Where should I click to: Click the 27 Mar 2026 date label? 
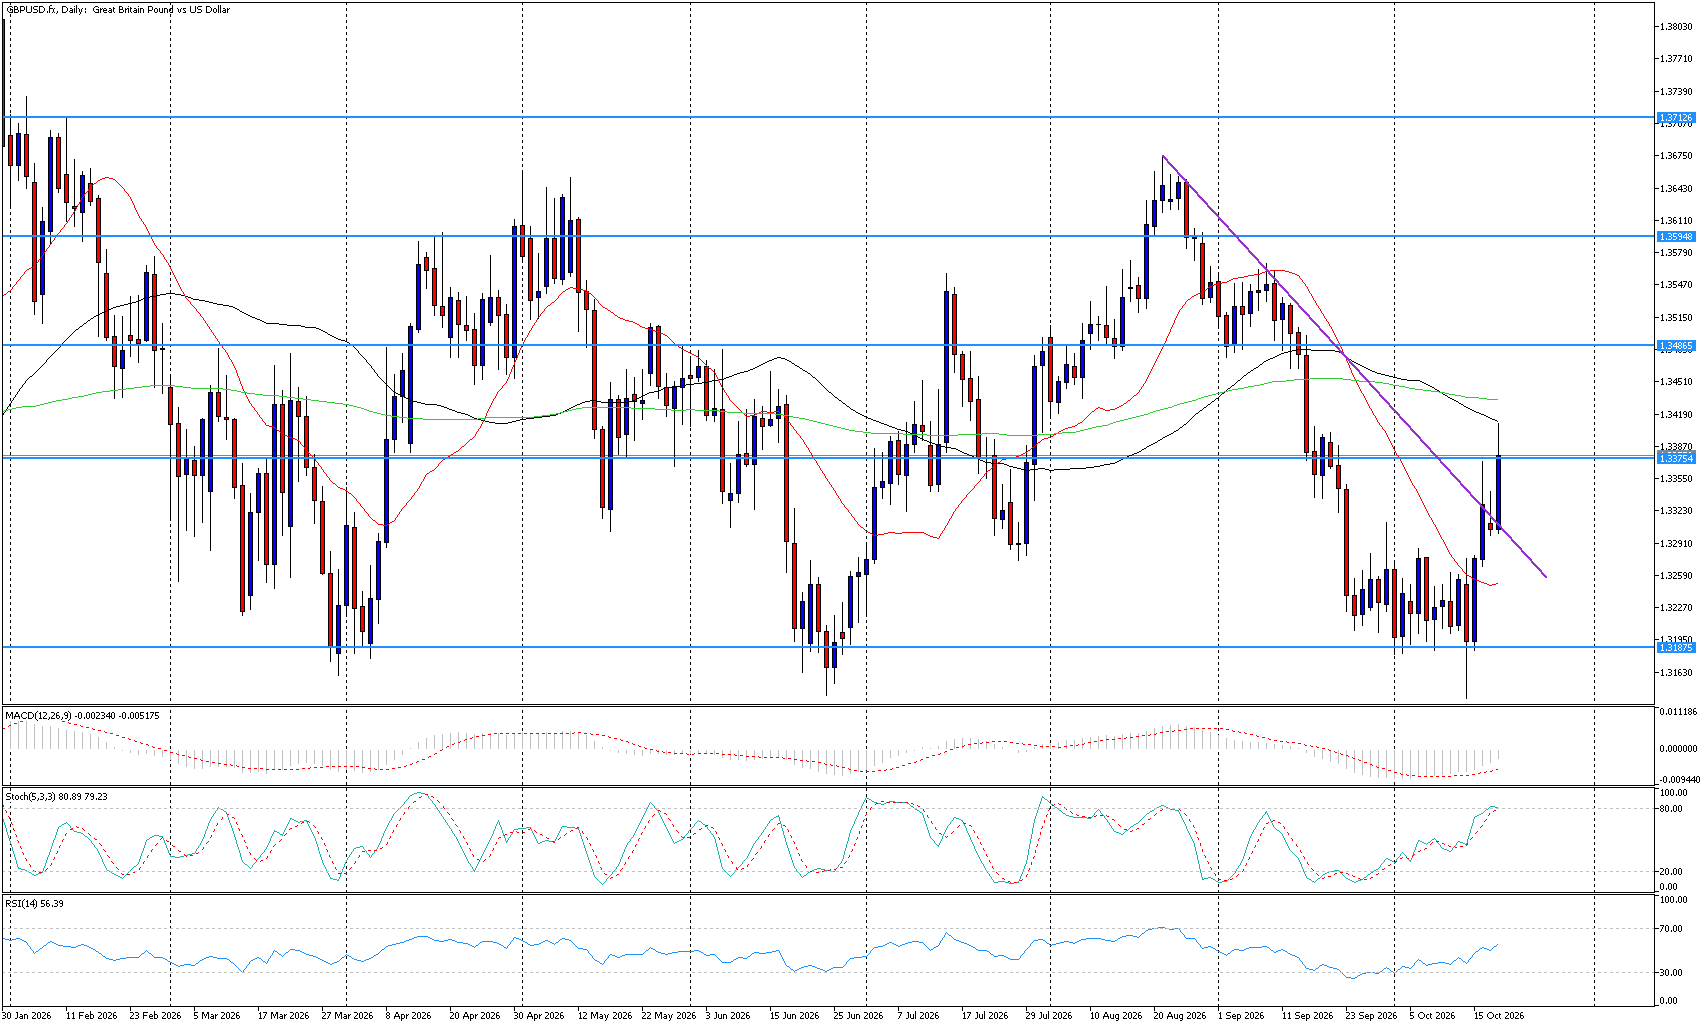[347, 1016]
